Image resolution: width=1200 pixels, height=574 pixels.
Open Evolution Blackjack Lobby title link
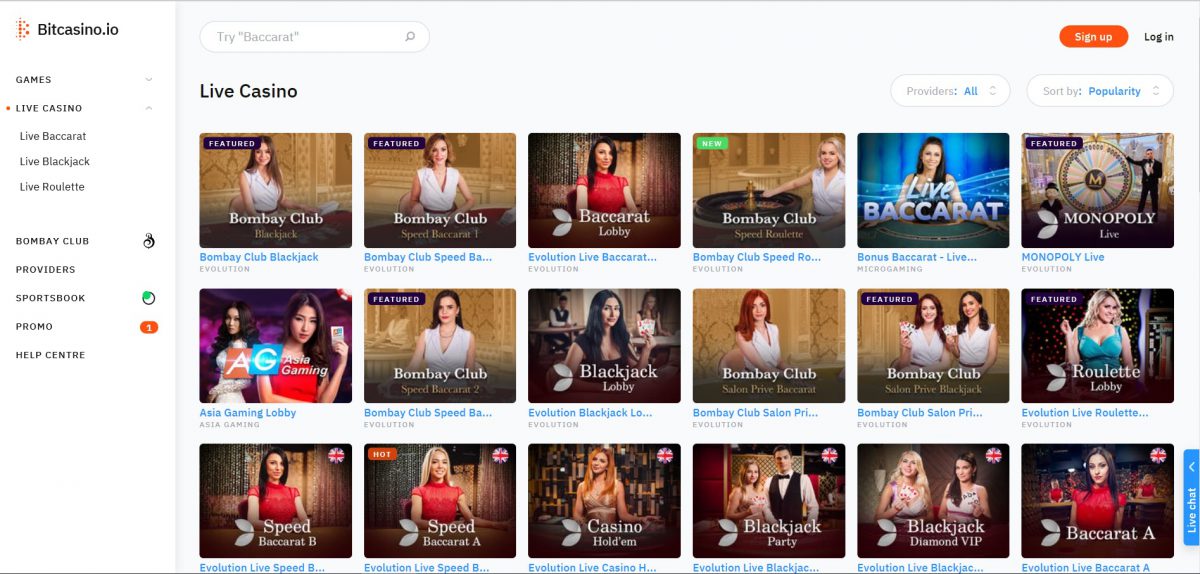point(590,413)
